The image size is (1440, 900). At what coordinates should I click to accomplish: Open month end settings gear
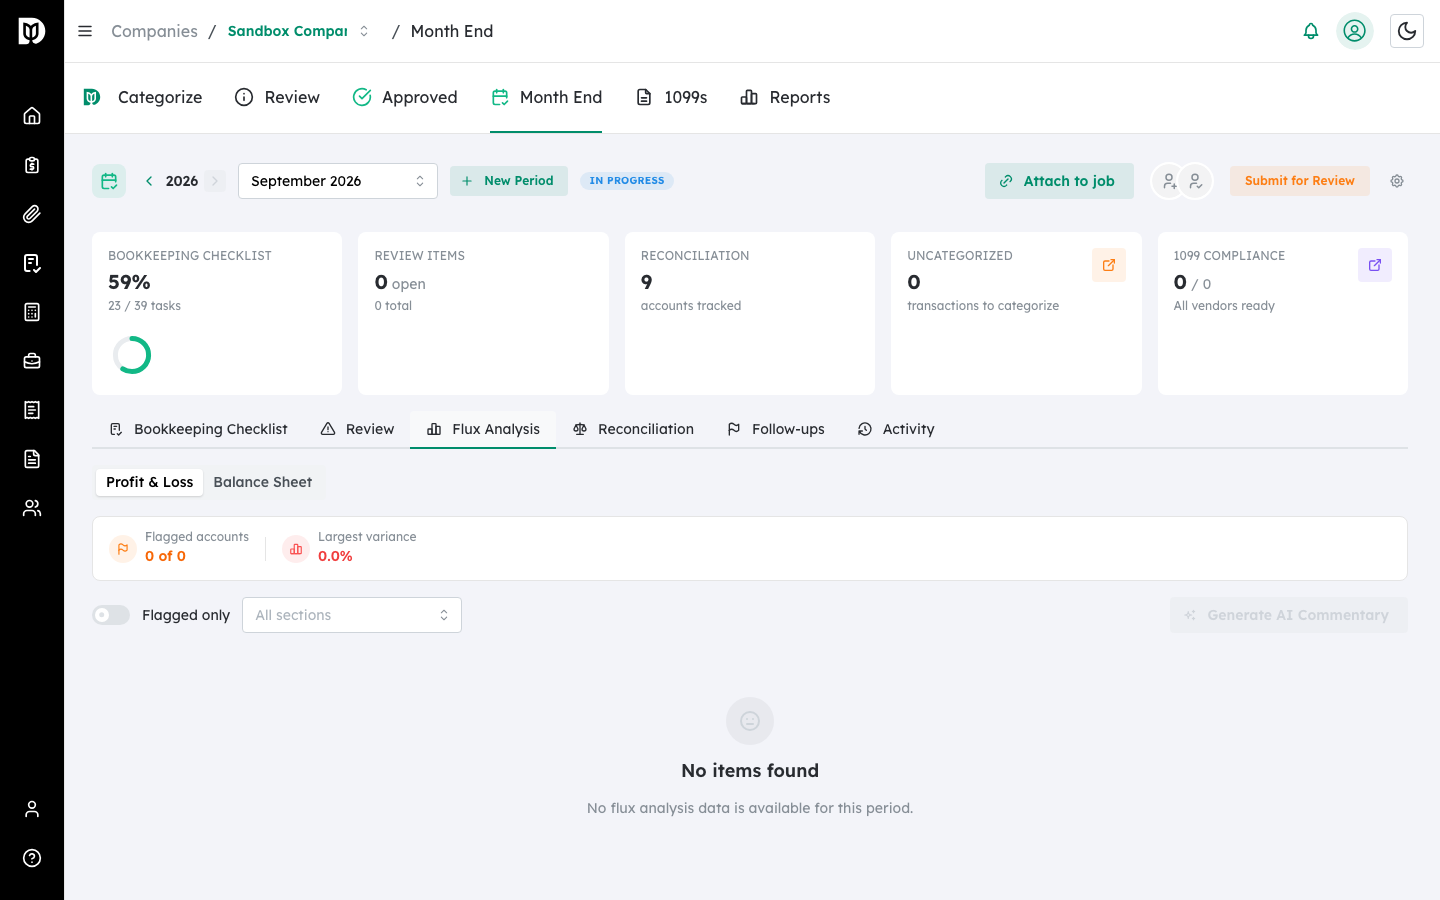click(1397, 181)
